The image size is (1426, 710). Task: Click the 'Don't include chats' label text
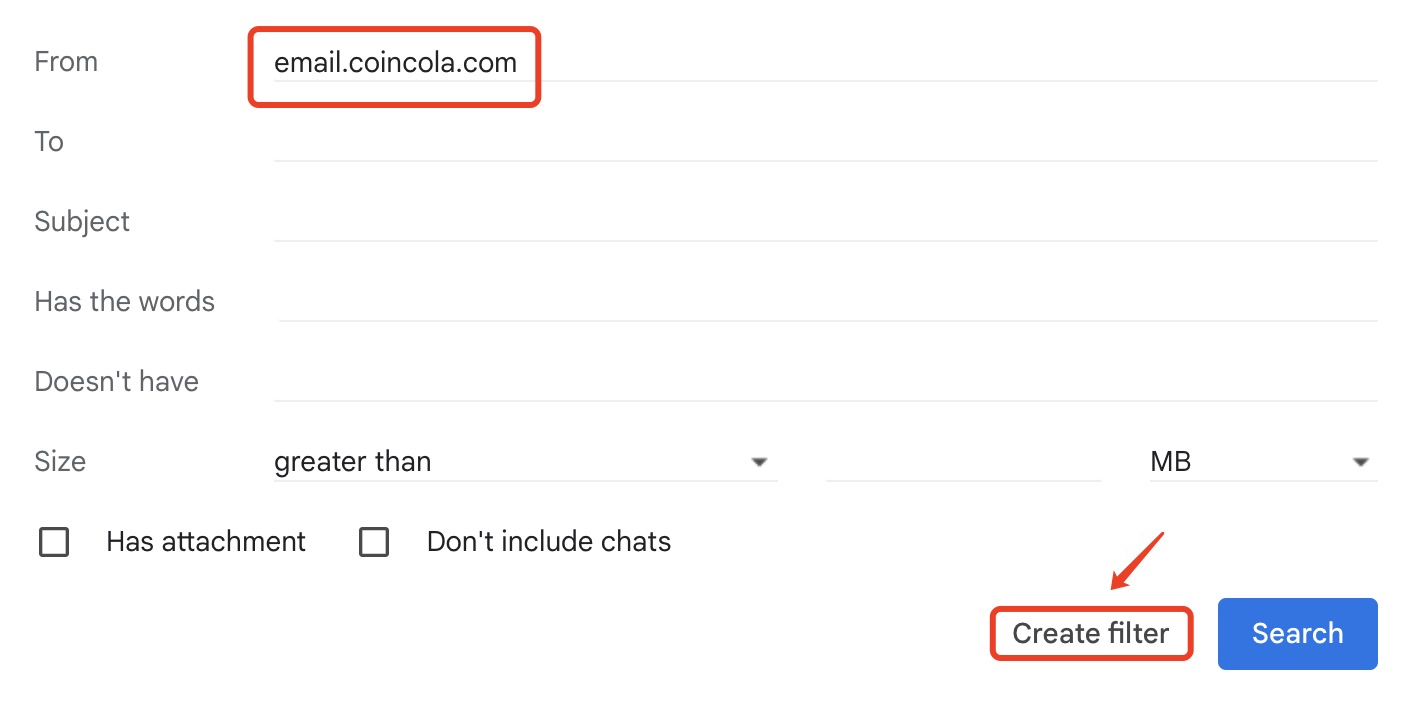(x=548, y=542)
